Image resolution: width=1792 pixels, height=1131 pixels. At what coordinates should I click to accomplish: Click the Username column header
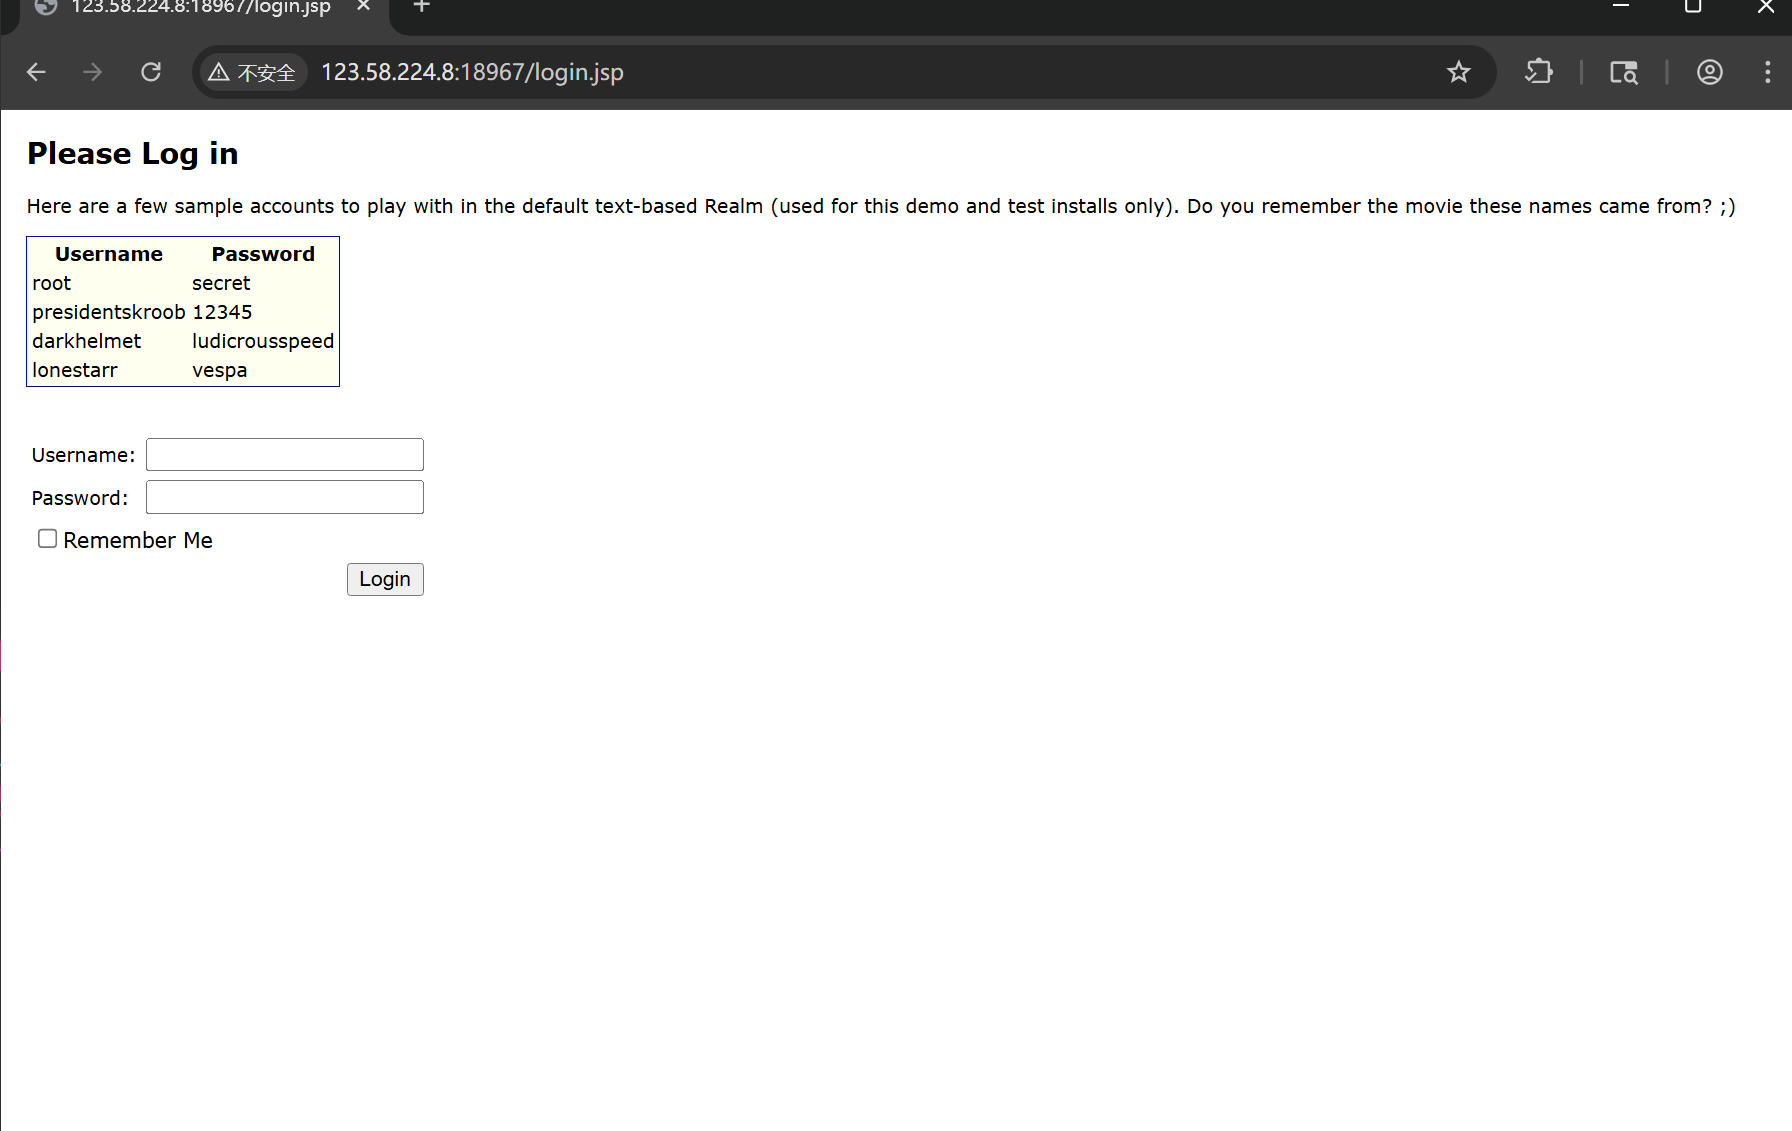pos(109,254)
